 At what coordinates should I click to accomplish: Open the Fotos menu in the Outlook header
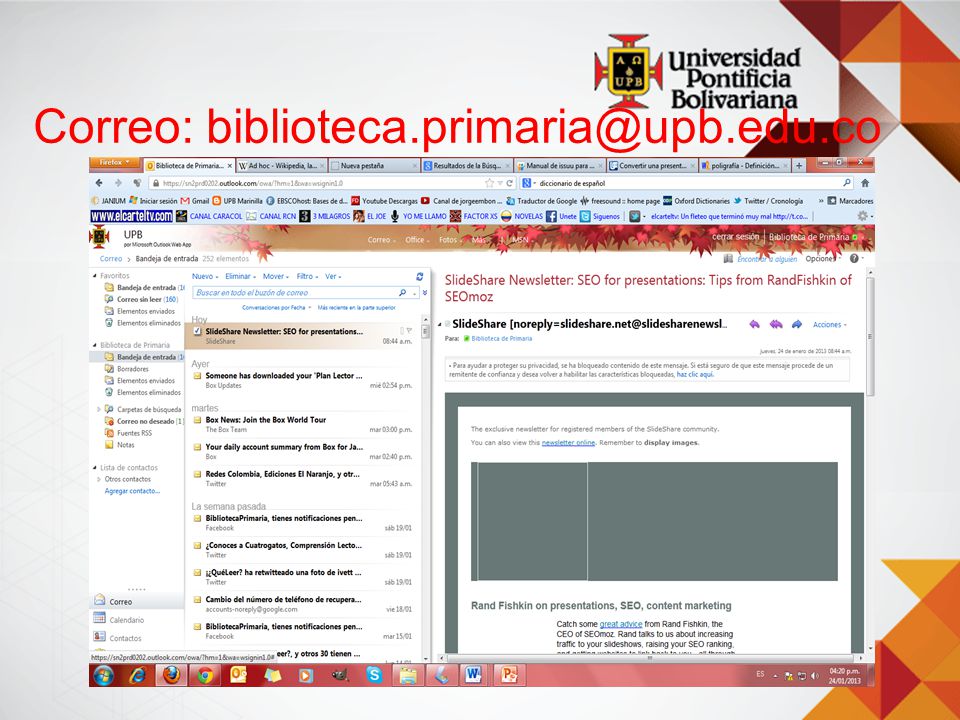click(450, 239)
